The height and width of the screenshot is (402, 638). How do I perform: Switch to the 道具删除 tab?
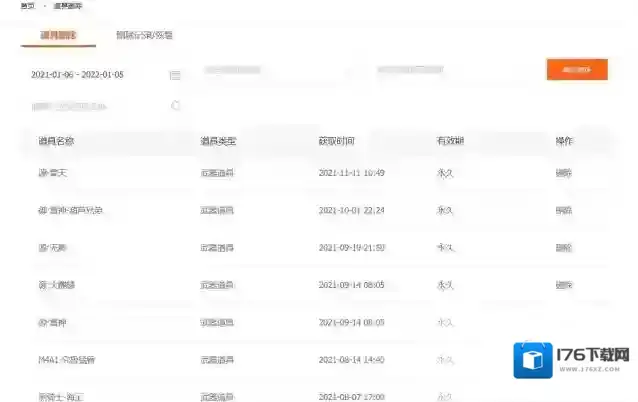point(58,35)
